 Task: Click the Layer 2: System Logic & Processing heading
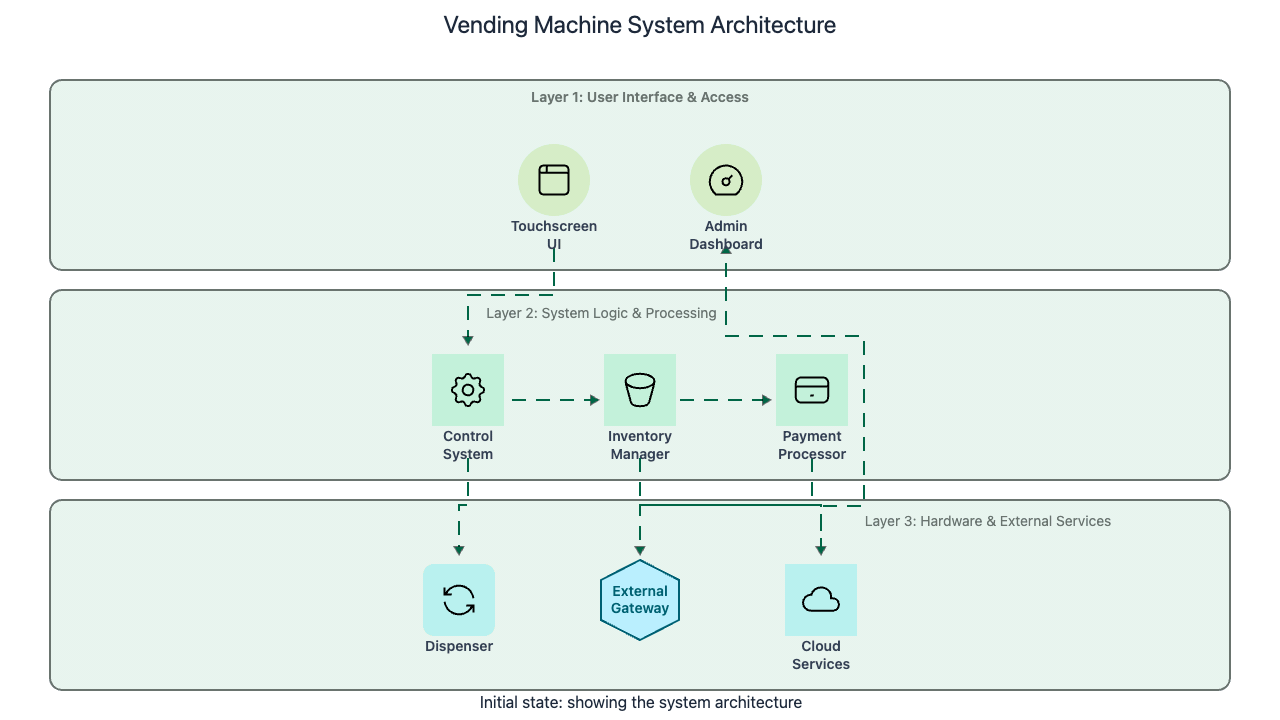(x=601, y=313)
